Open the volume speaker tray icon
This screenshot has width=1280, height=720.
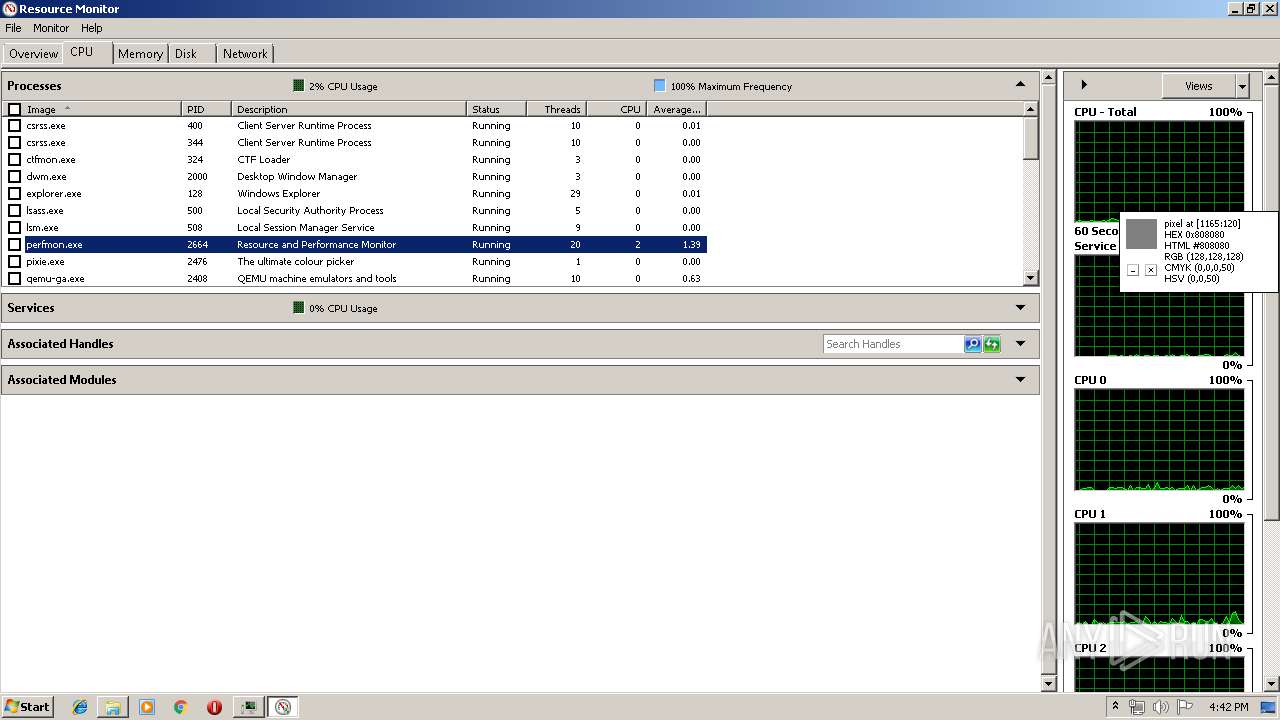1160,707
